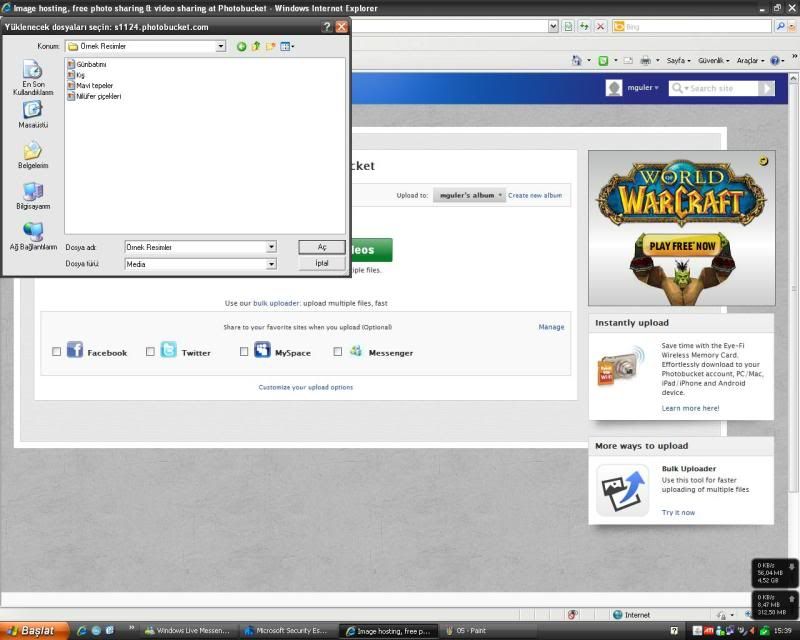The height and width of the screenshot is (640, 800).
Task: Go up one folder level
Action: point(256,46)
